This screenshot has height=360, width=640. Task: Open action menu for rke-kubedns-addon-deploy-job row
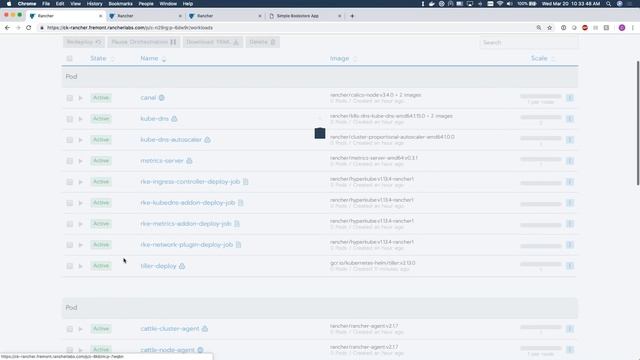570,203
